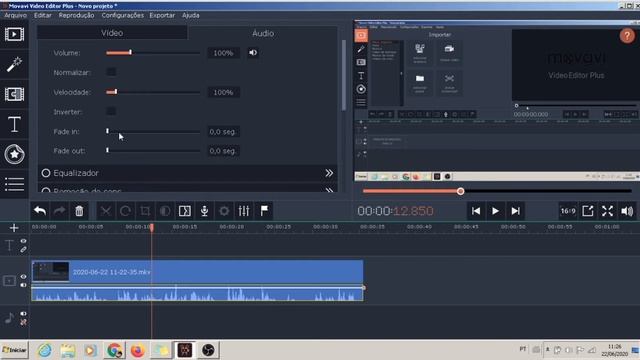Open the Arquivo menu
This screenshot has height=360, width=640.
tap(16, 15)
